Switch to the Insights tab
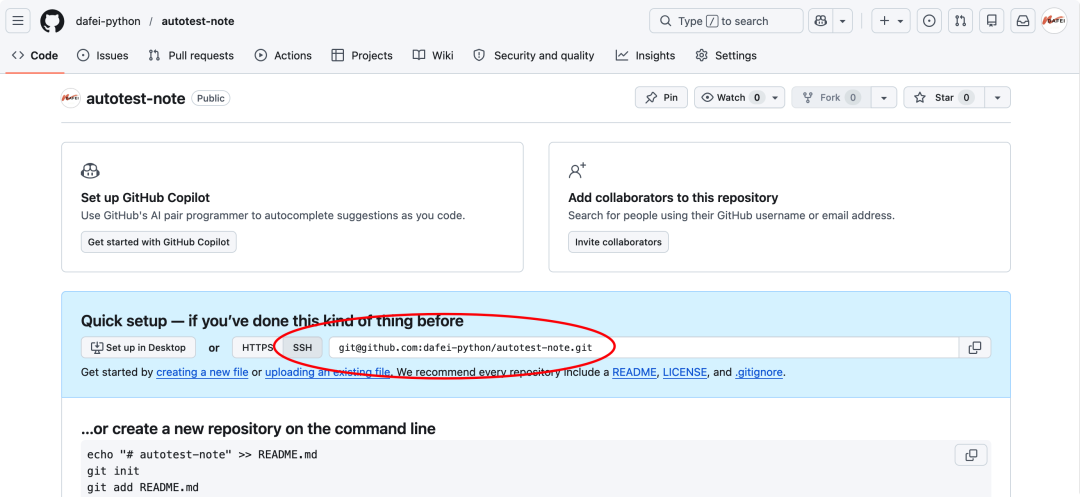1080x497 pixels. (645, 56)
